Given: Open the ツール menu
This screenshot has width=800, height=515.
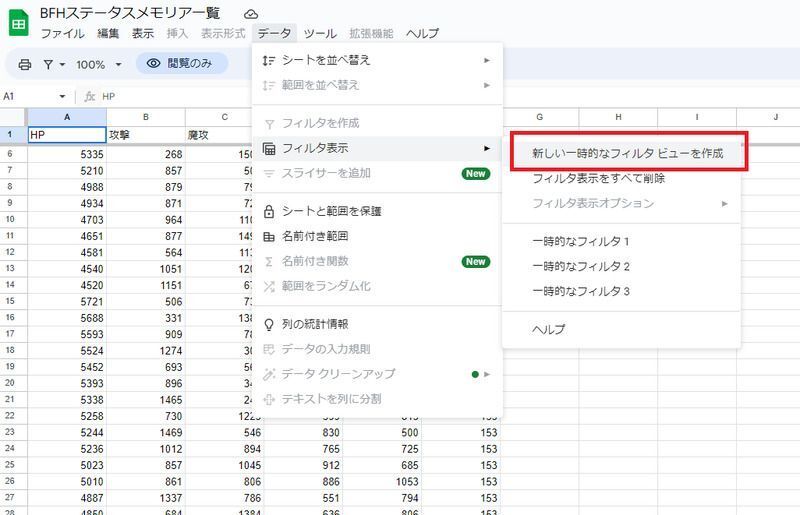Looking at the screenshot, I should [320, 33].
